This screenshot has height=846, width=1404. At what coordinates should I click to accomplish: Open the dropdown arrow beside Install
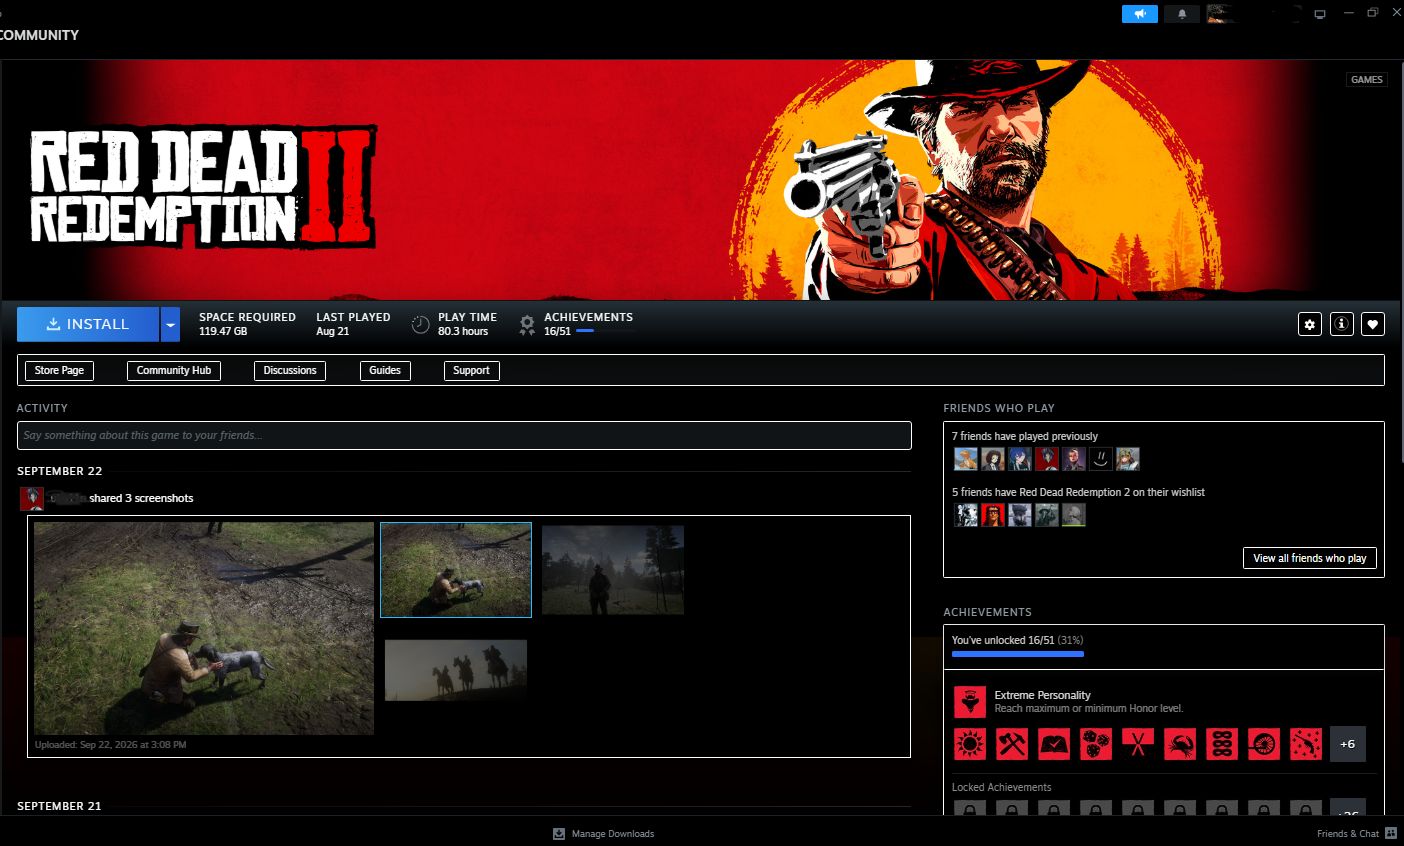click(170, 324)
